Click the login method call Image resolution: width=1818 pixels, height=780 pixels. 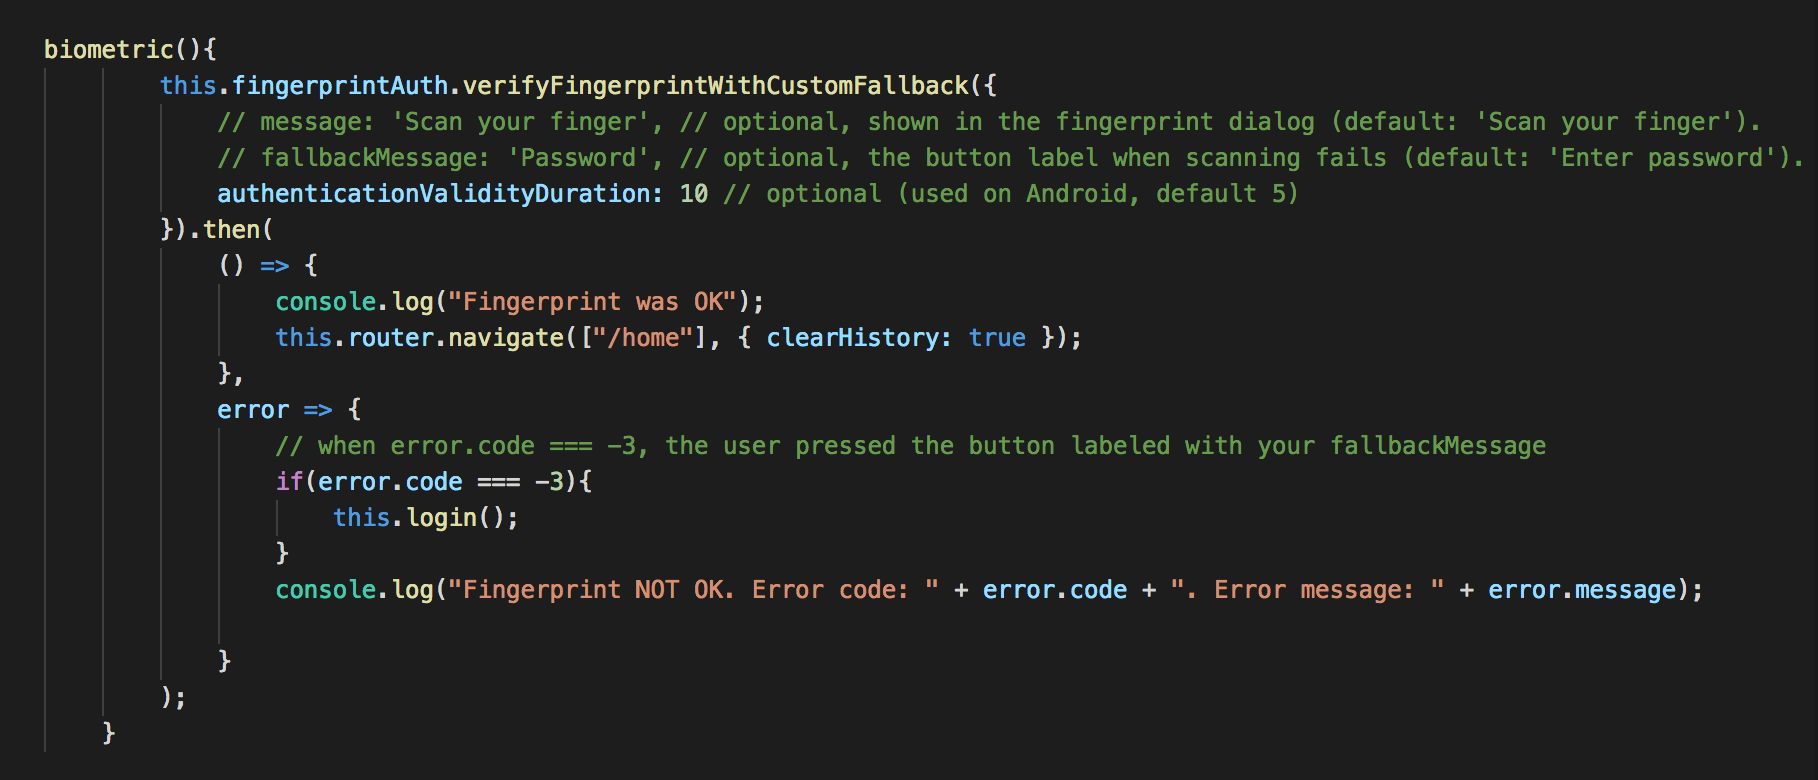[441, 517]
